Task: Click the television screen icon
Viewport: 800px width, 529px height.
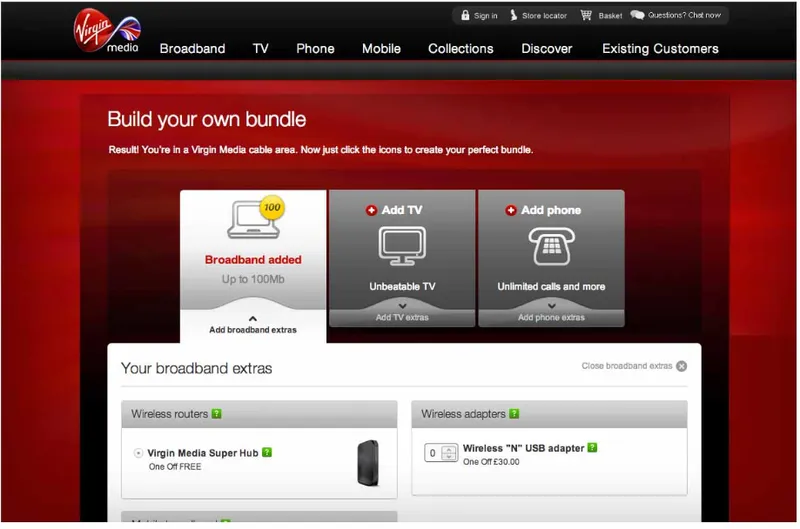Action: [x=402, y=246]
